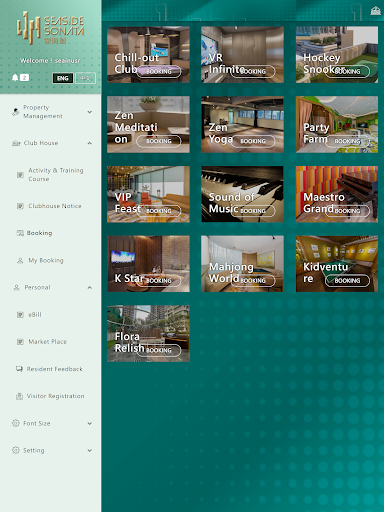Viewport: 384px width, 512px height.
Task: Click Booking button for Zen Yoga
Action: click(x=253, y=141)
